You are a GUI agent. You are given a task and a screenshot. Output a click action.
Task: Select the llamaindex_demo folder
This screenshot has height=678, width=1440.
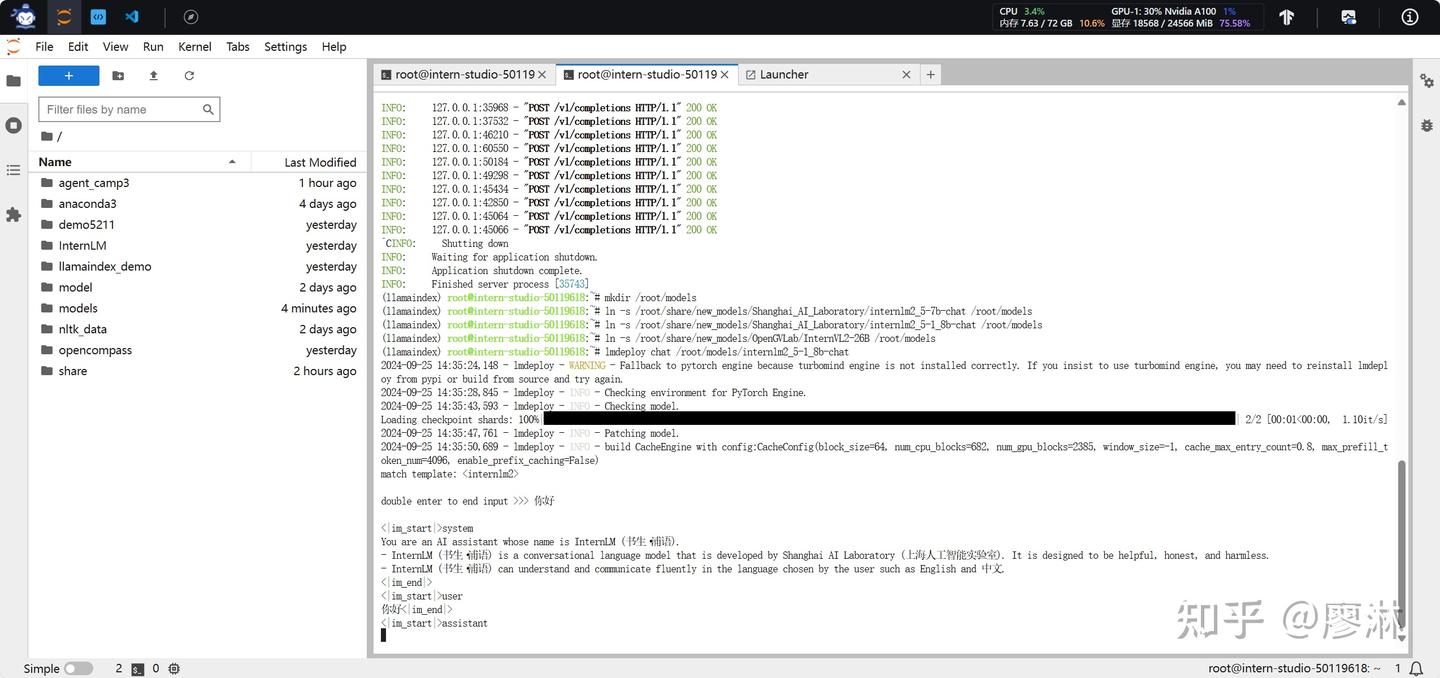tap(198, 267)
